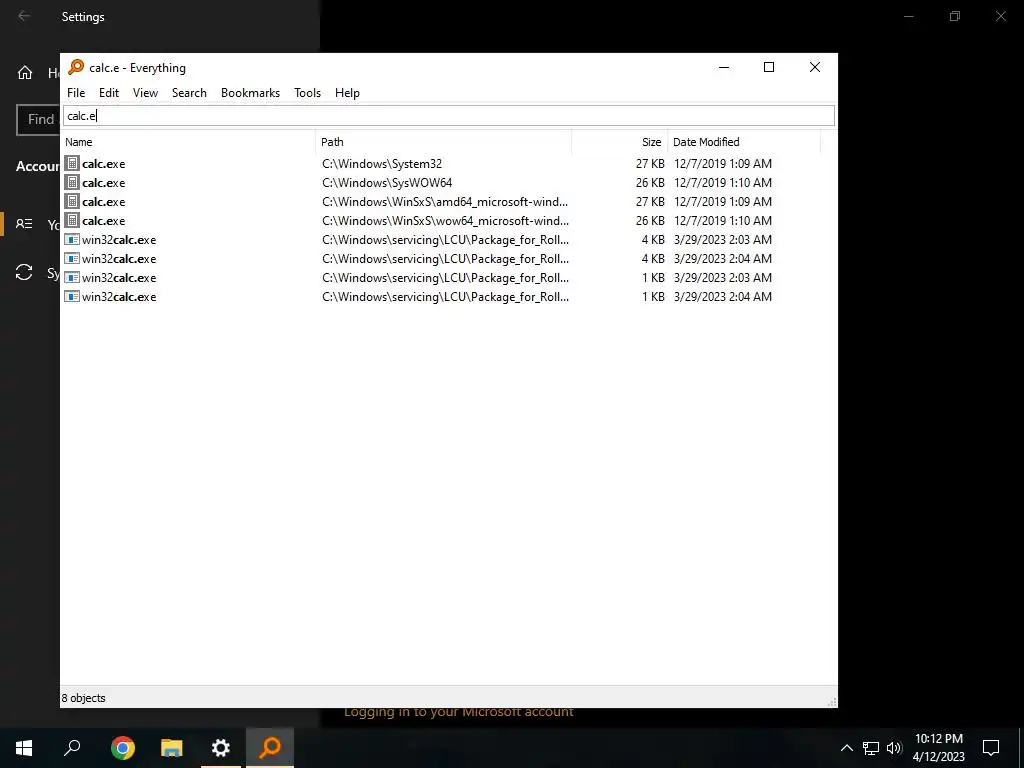This screenshot has width=1024, height=768.
Task: Click the Sync icon in Settings sidebar
Action: [24, 272]
